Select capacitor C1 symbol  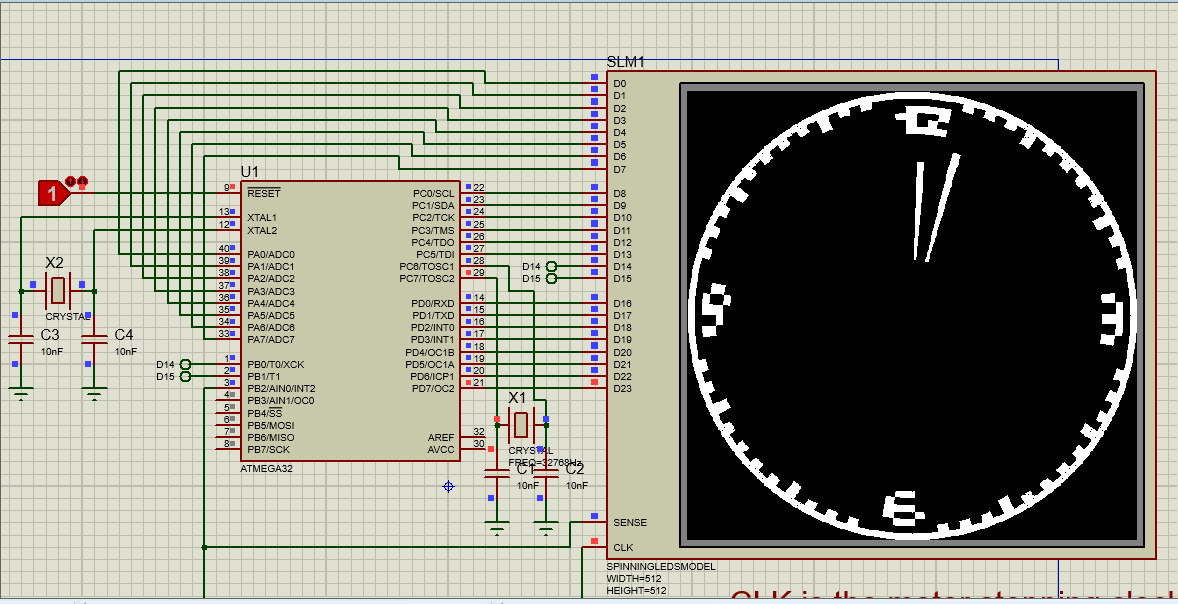point(497,473)
